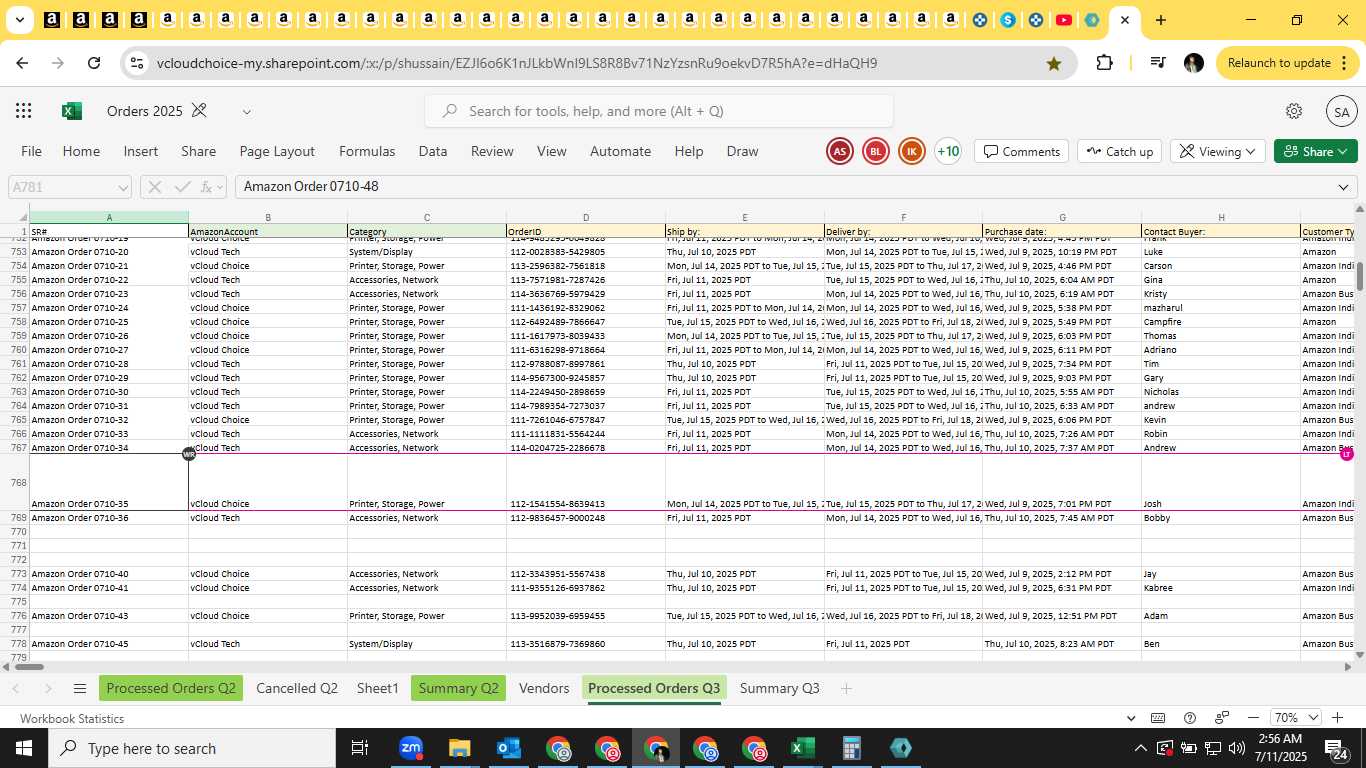The image size is (1366, 768).
Task: Open Outlook from the Windows taskbar
Action: coord(509,748)
